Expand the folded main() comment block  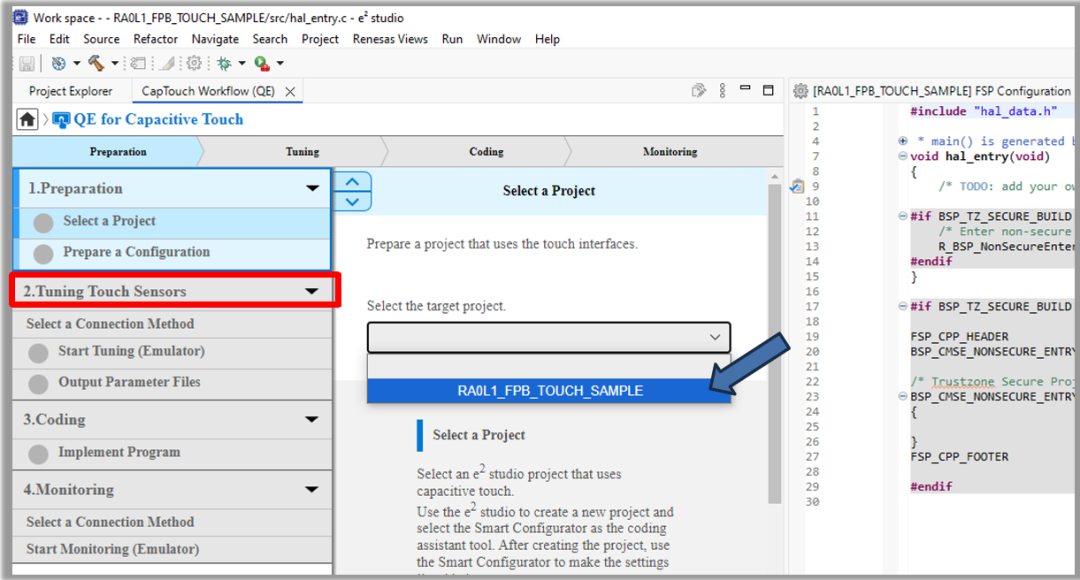[903, 142]
